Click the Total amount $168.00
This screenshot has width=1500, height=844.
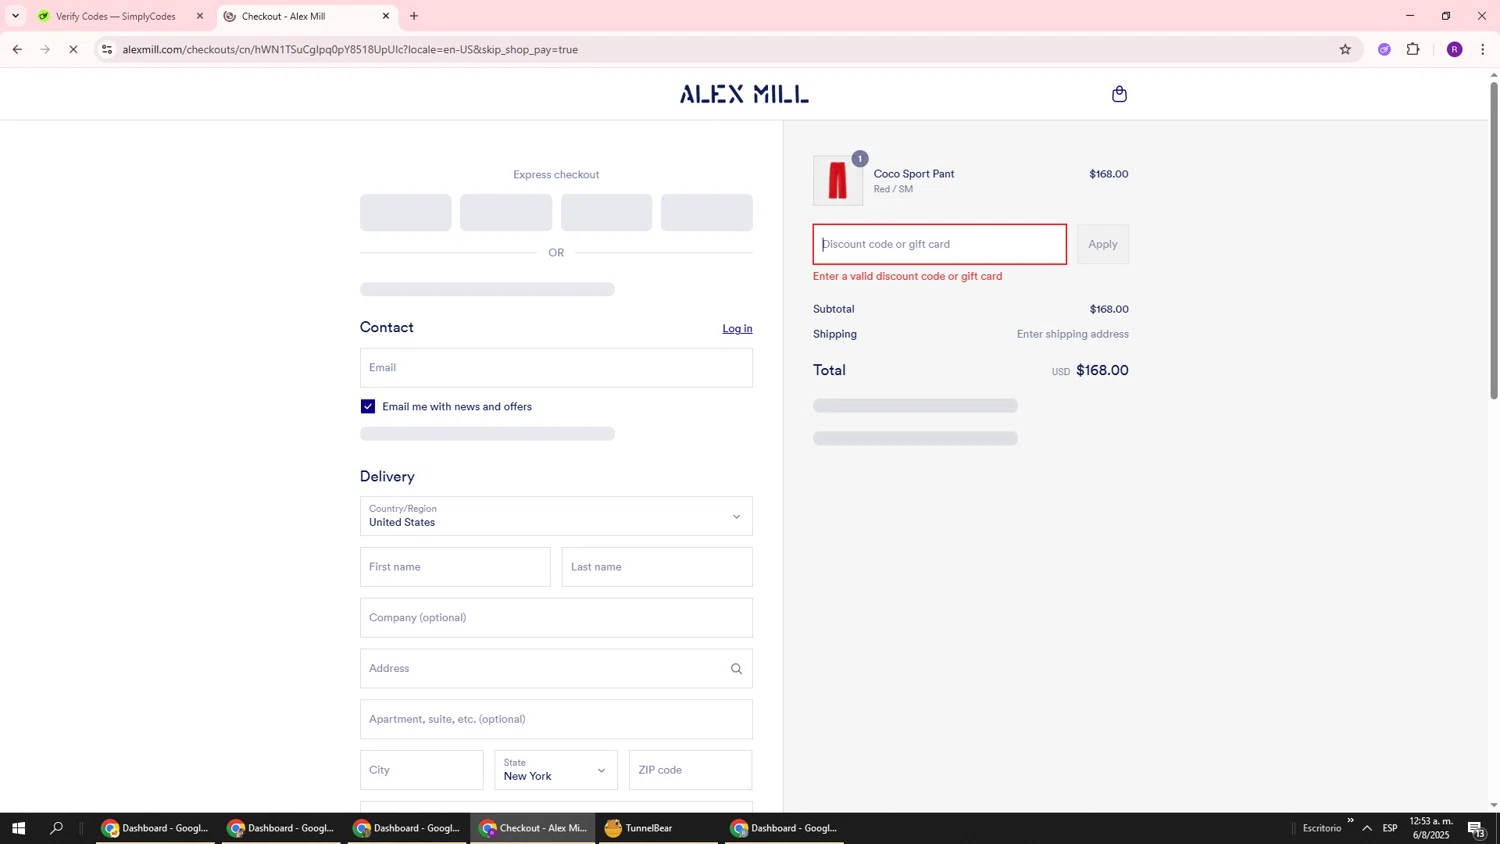(1102, 370)
